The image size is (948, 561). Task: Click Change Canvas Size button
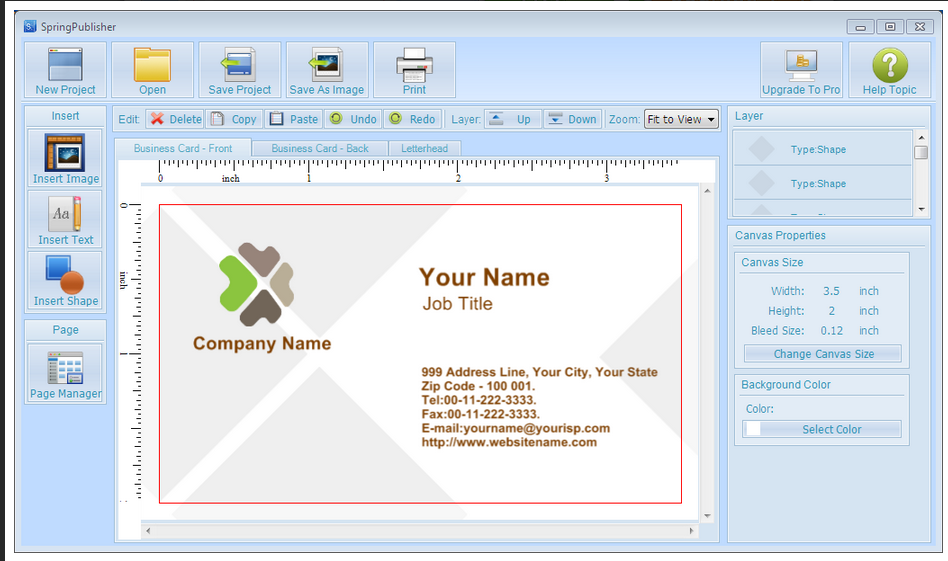point(823,354)
